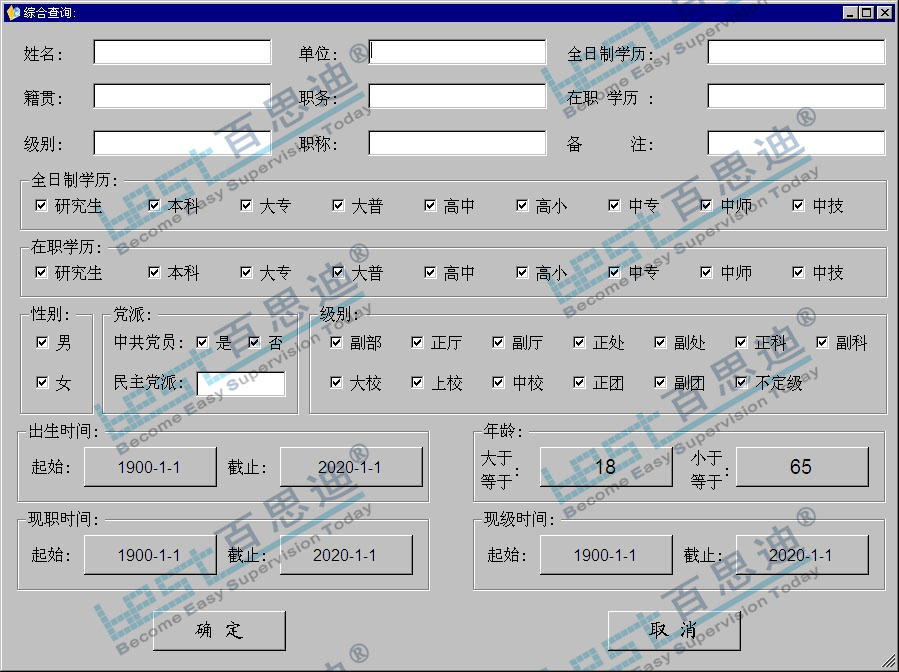Toggle 大普 in the 全日制学历 group
899x672 pixels.
pos(338,205)
